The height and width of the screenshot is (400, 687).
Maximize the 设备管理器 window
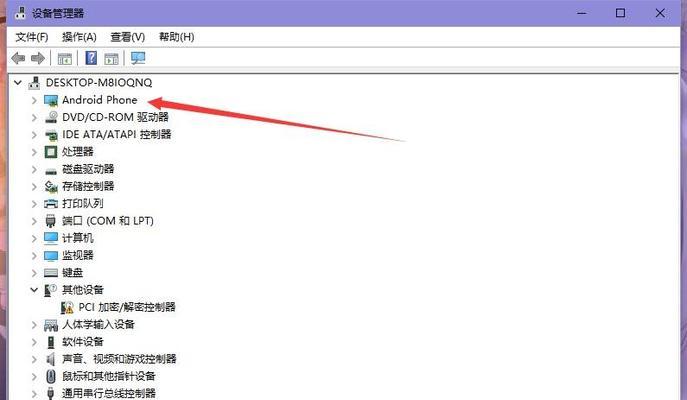620,13
